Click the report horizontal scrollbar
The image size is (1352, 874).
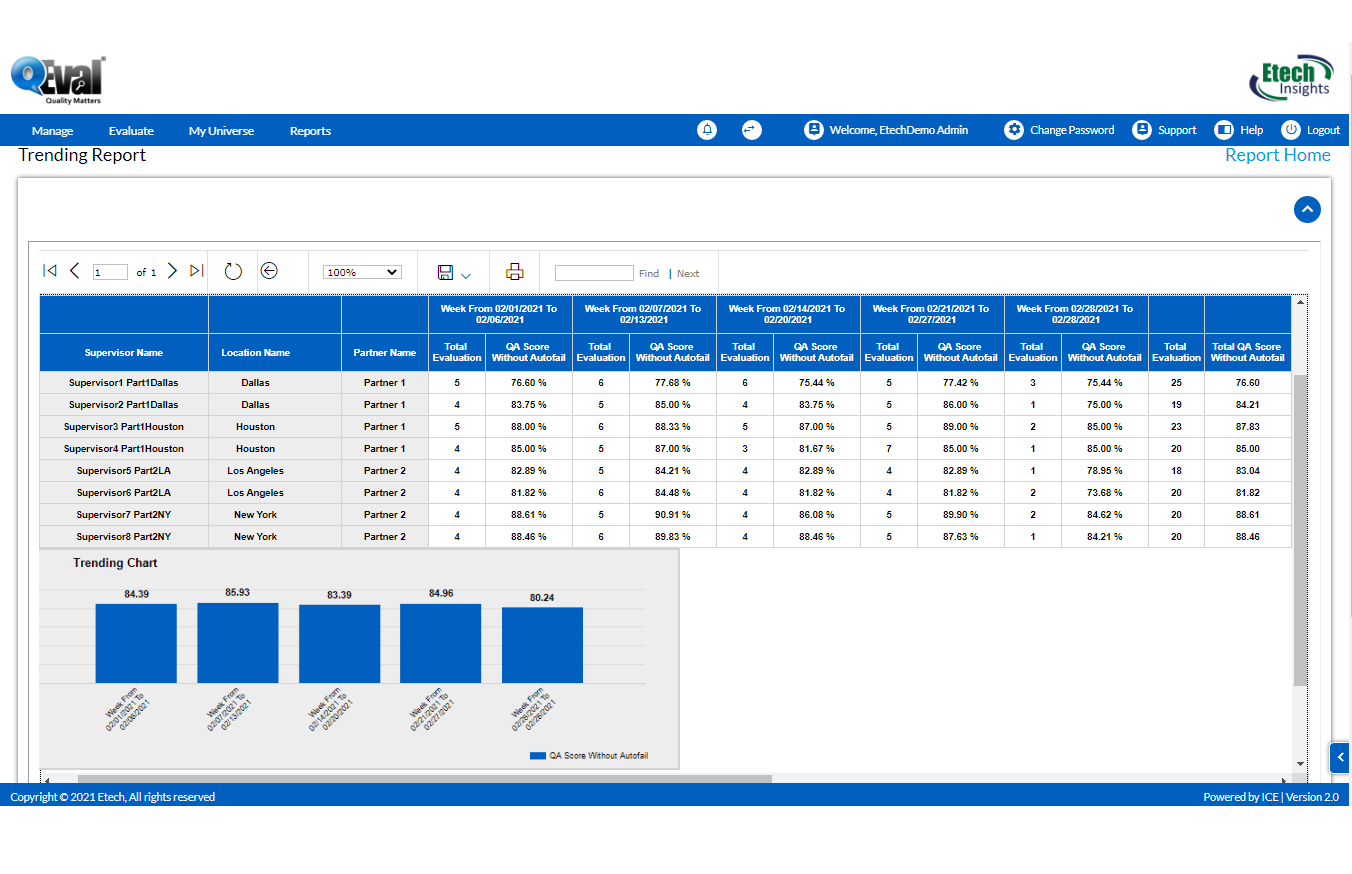(424, 779)
